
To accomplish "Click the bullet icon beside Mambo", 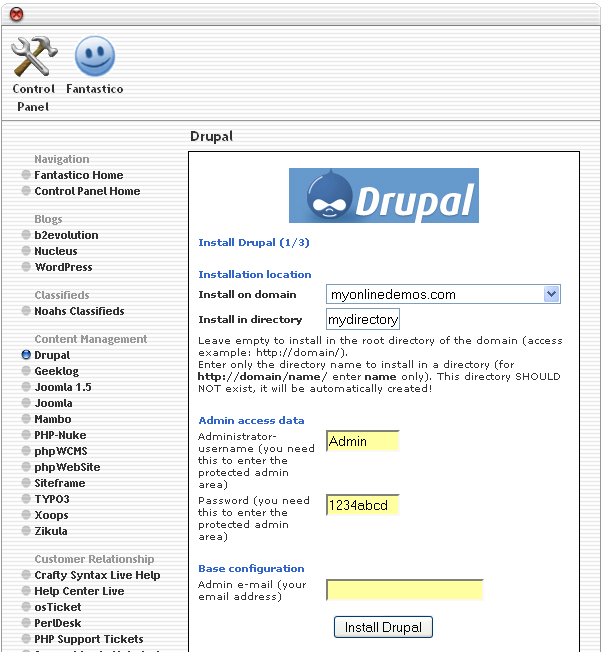I will click(26, 419).
